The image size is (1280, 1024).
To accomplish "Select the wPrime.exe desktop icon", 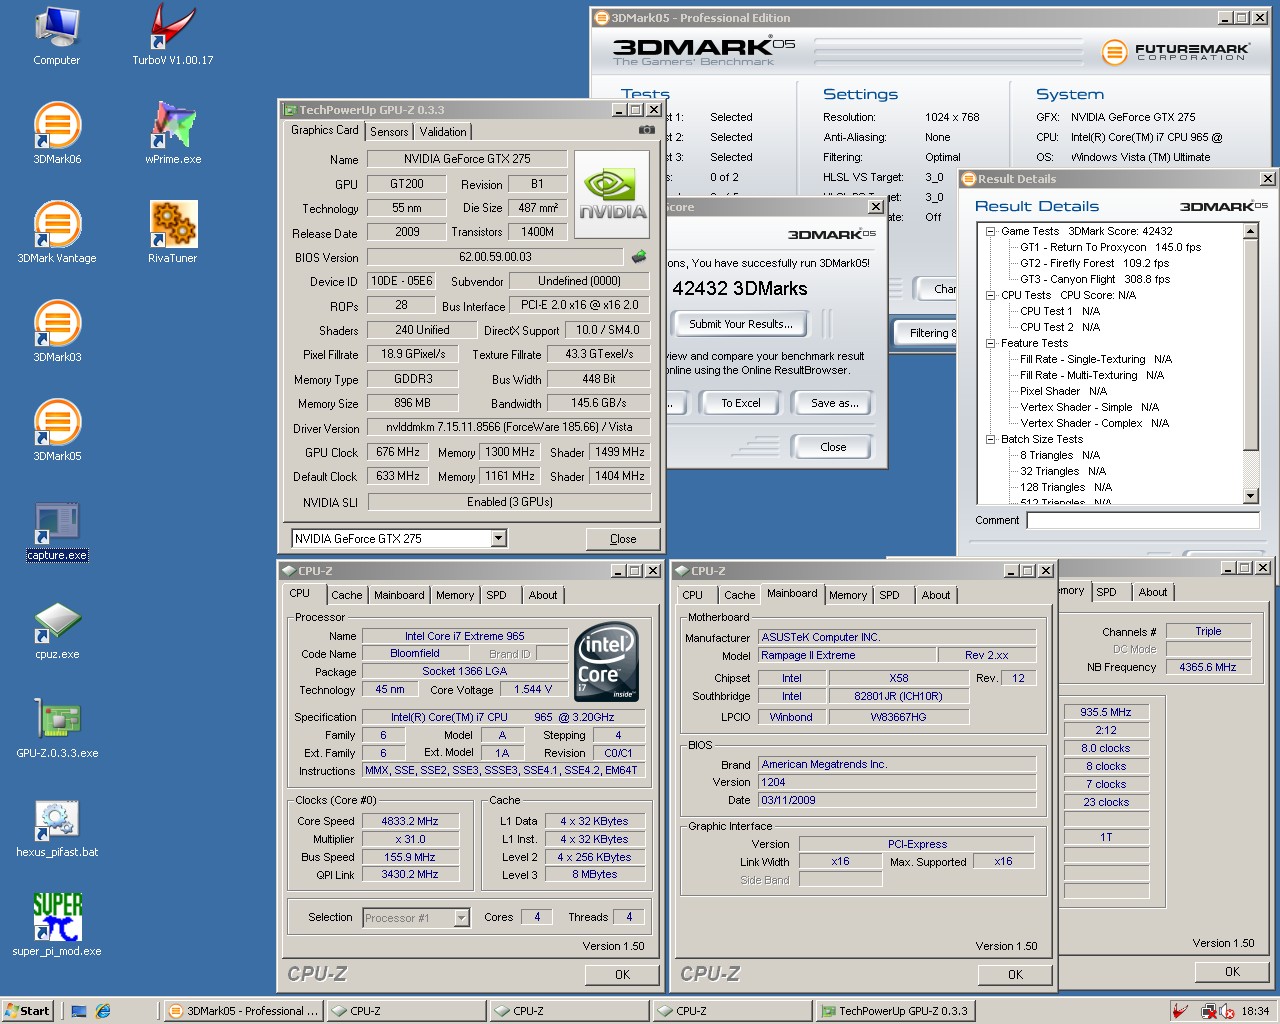I will click(x=173, y=134).
